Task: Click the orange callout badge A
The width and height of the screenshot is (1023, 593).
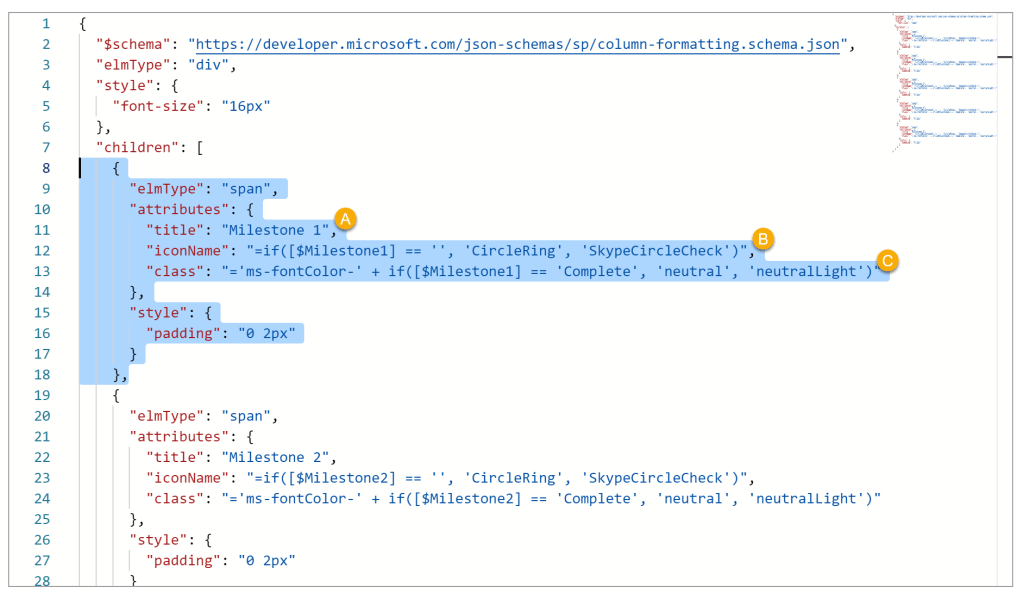Action: click(x=345, y=218)
